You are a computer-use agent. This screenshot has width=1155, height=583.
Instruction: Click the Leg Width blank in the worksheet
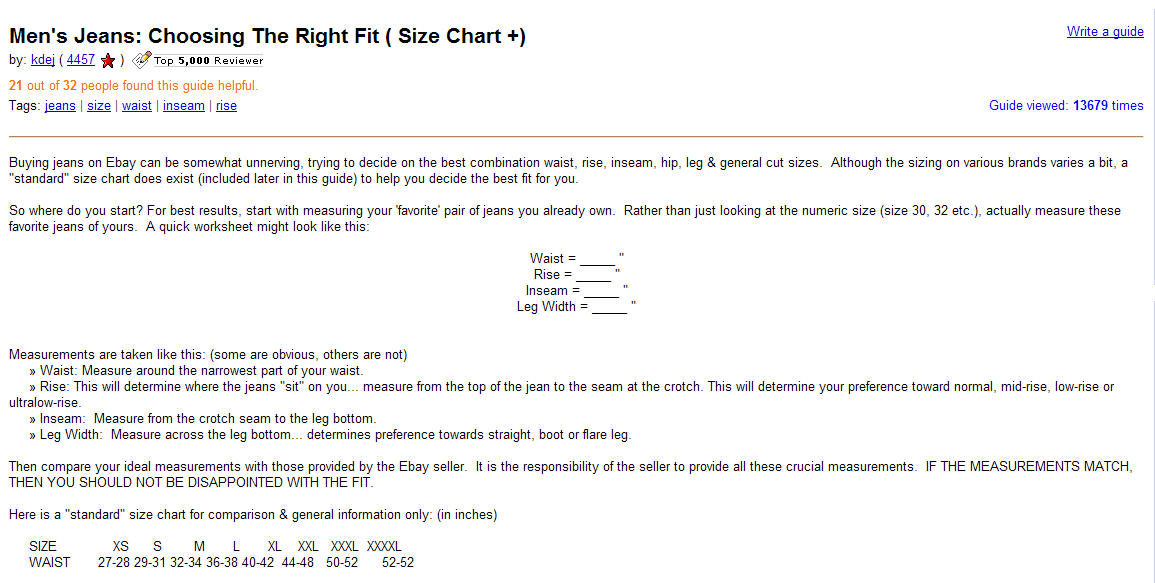[609, 306]
